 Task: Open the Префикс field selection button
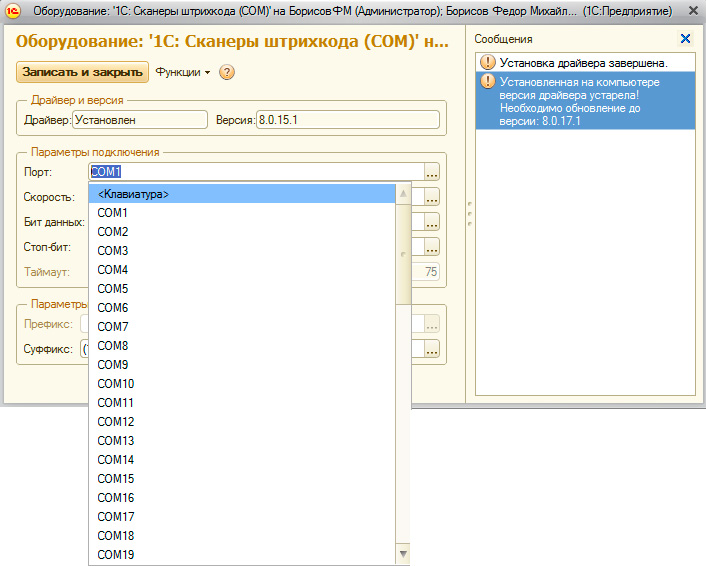click(x=432, y=324)
